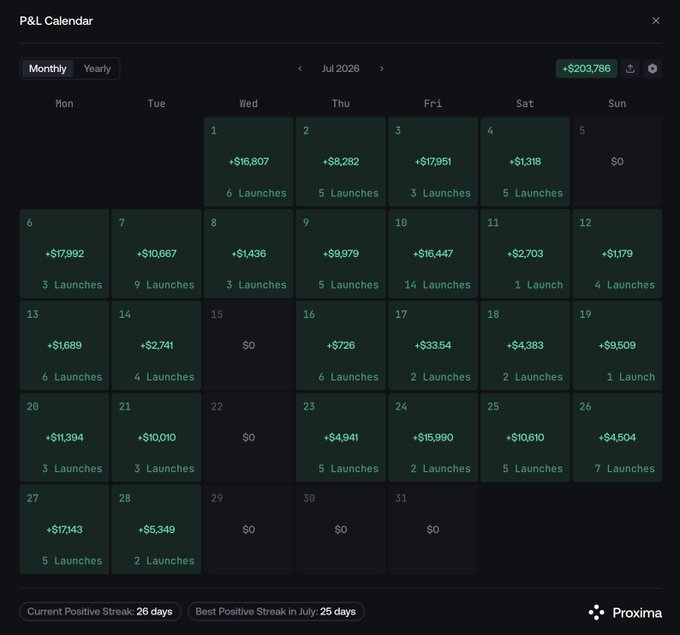Image resolution: width=680 pixels, height=635 pixels.
Task: Select July 2 cell showing +$8,282
Action: click(341, 161)
